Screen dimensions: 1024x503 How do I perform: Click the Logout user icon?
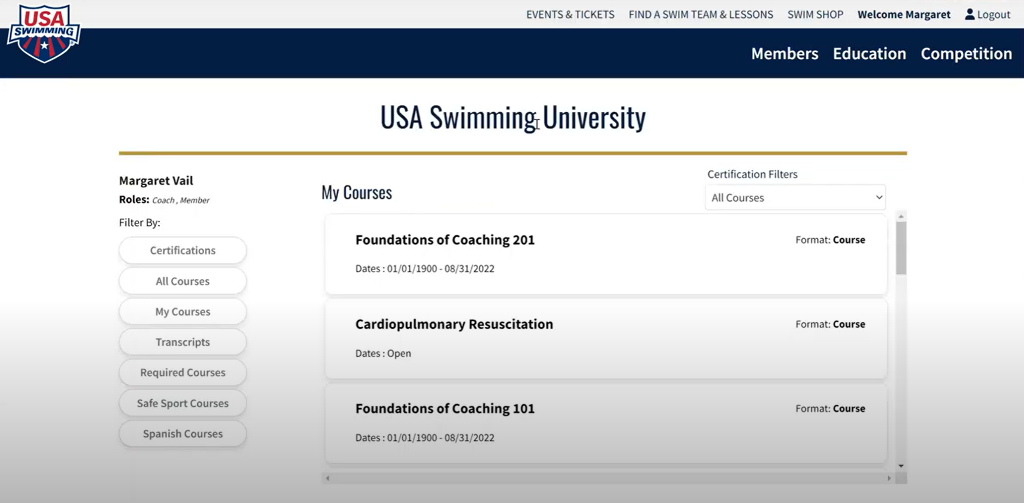[970, 15]
